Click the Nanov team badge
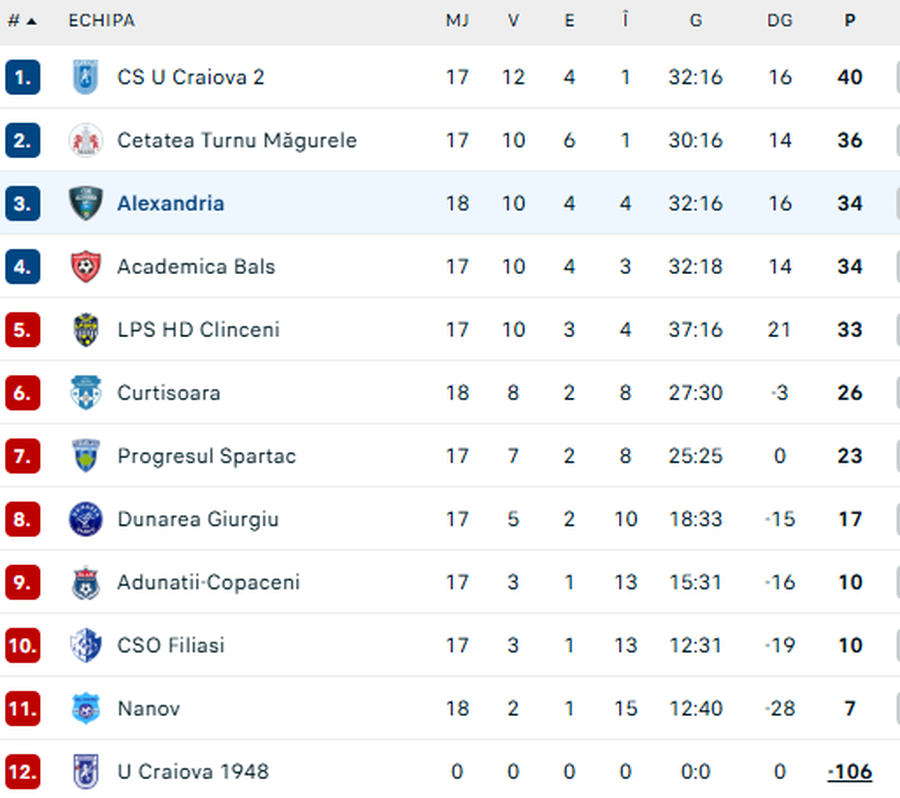The width and height of the screenshot is (900, 798). (x=85, y=708)
